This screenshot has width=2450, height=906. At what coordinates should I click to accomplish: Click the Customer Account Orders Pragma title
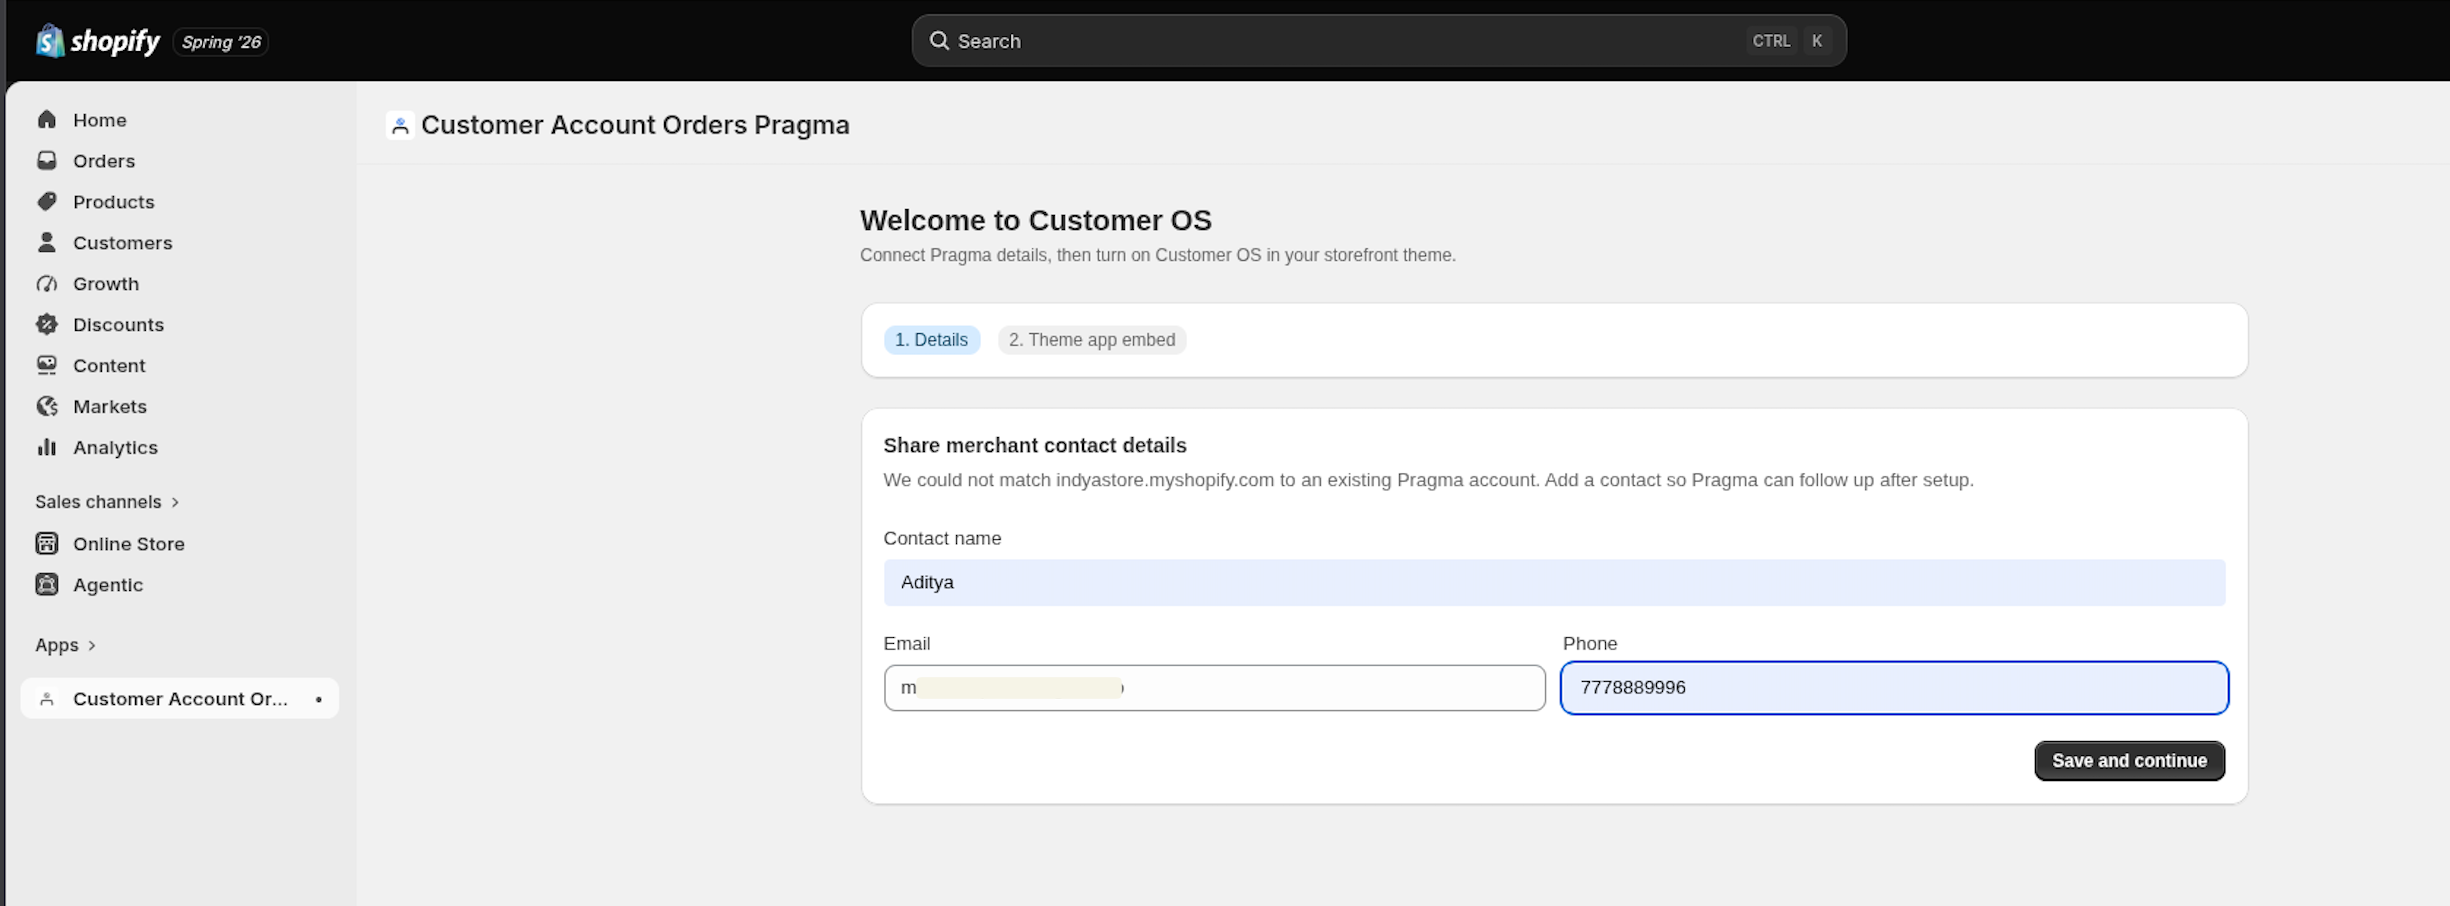point(635,125)
